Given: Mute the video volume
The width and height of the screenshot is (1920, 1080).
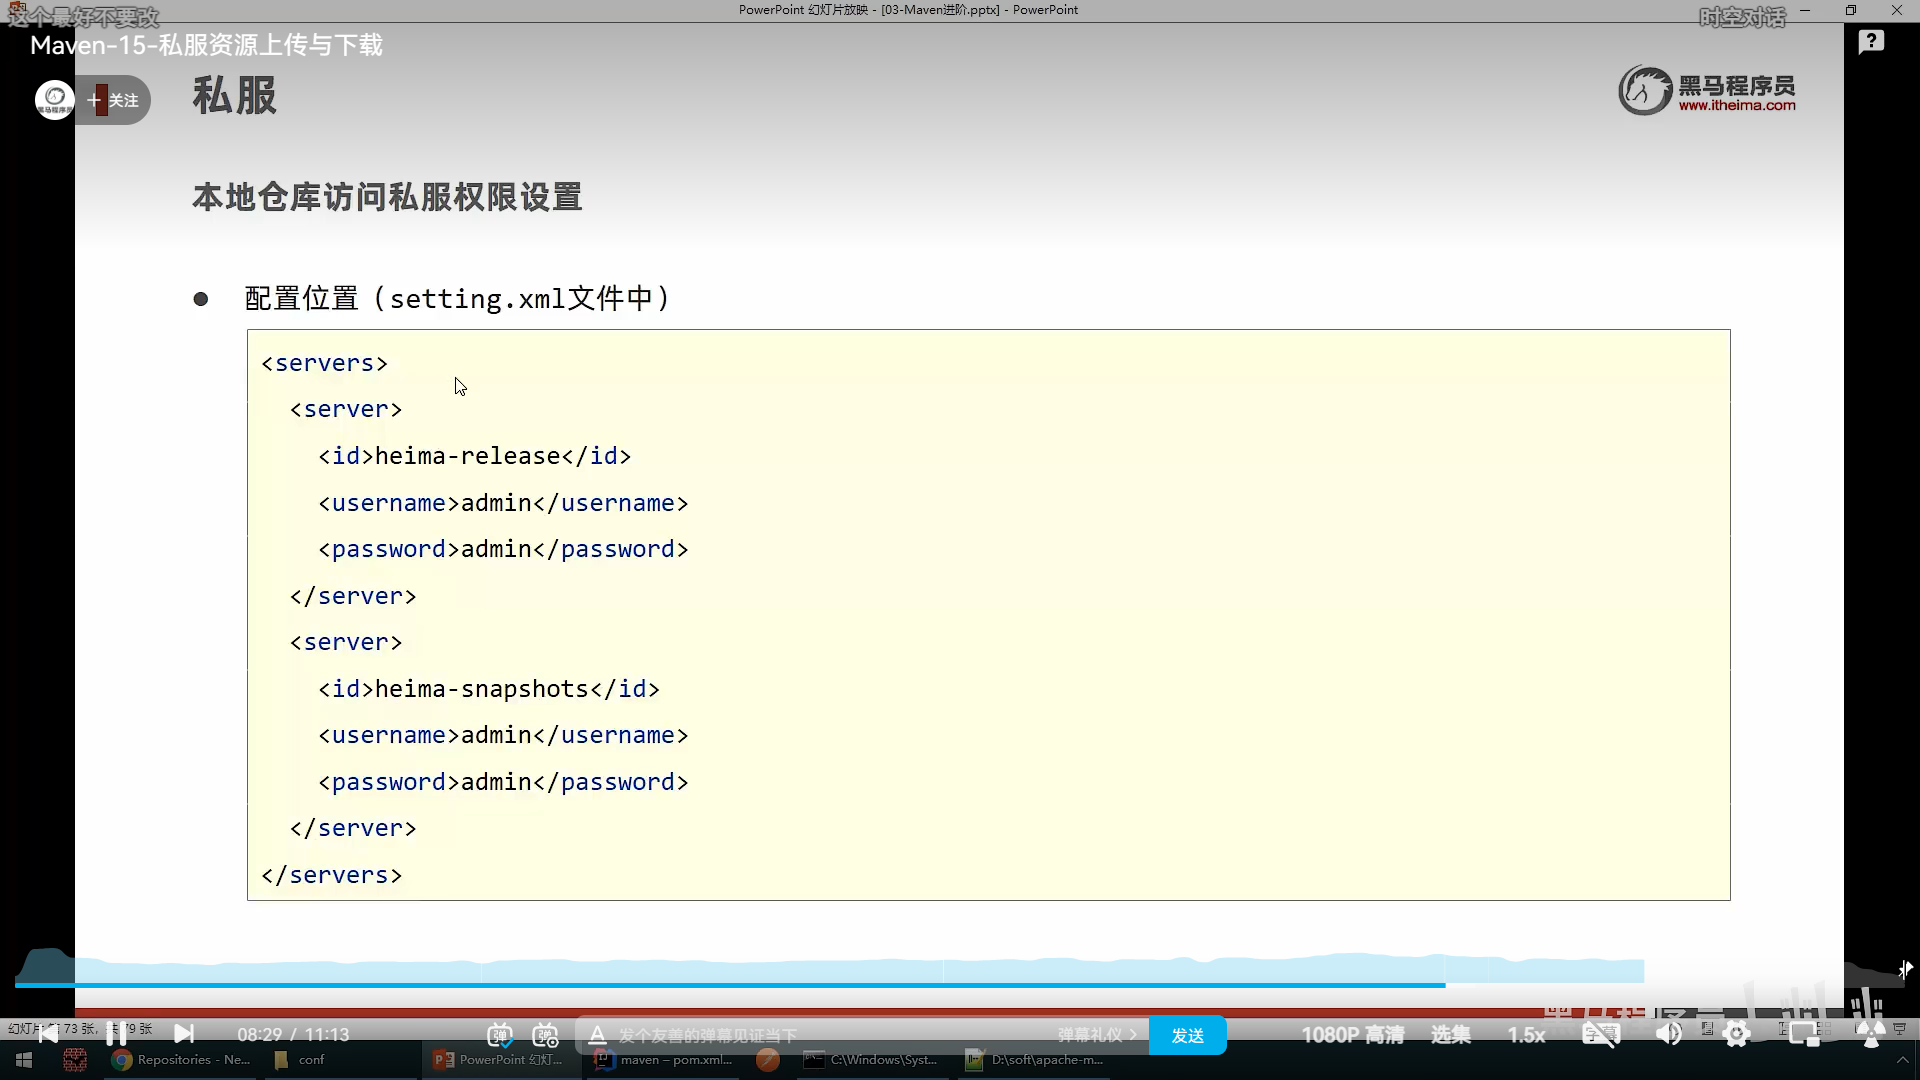Looking at the screenshot, I should coord(1668,1035).
